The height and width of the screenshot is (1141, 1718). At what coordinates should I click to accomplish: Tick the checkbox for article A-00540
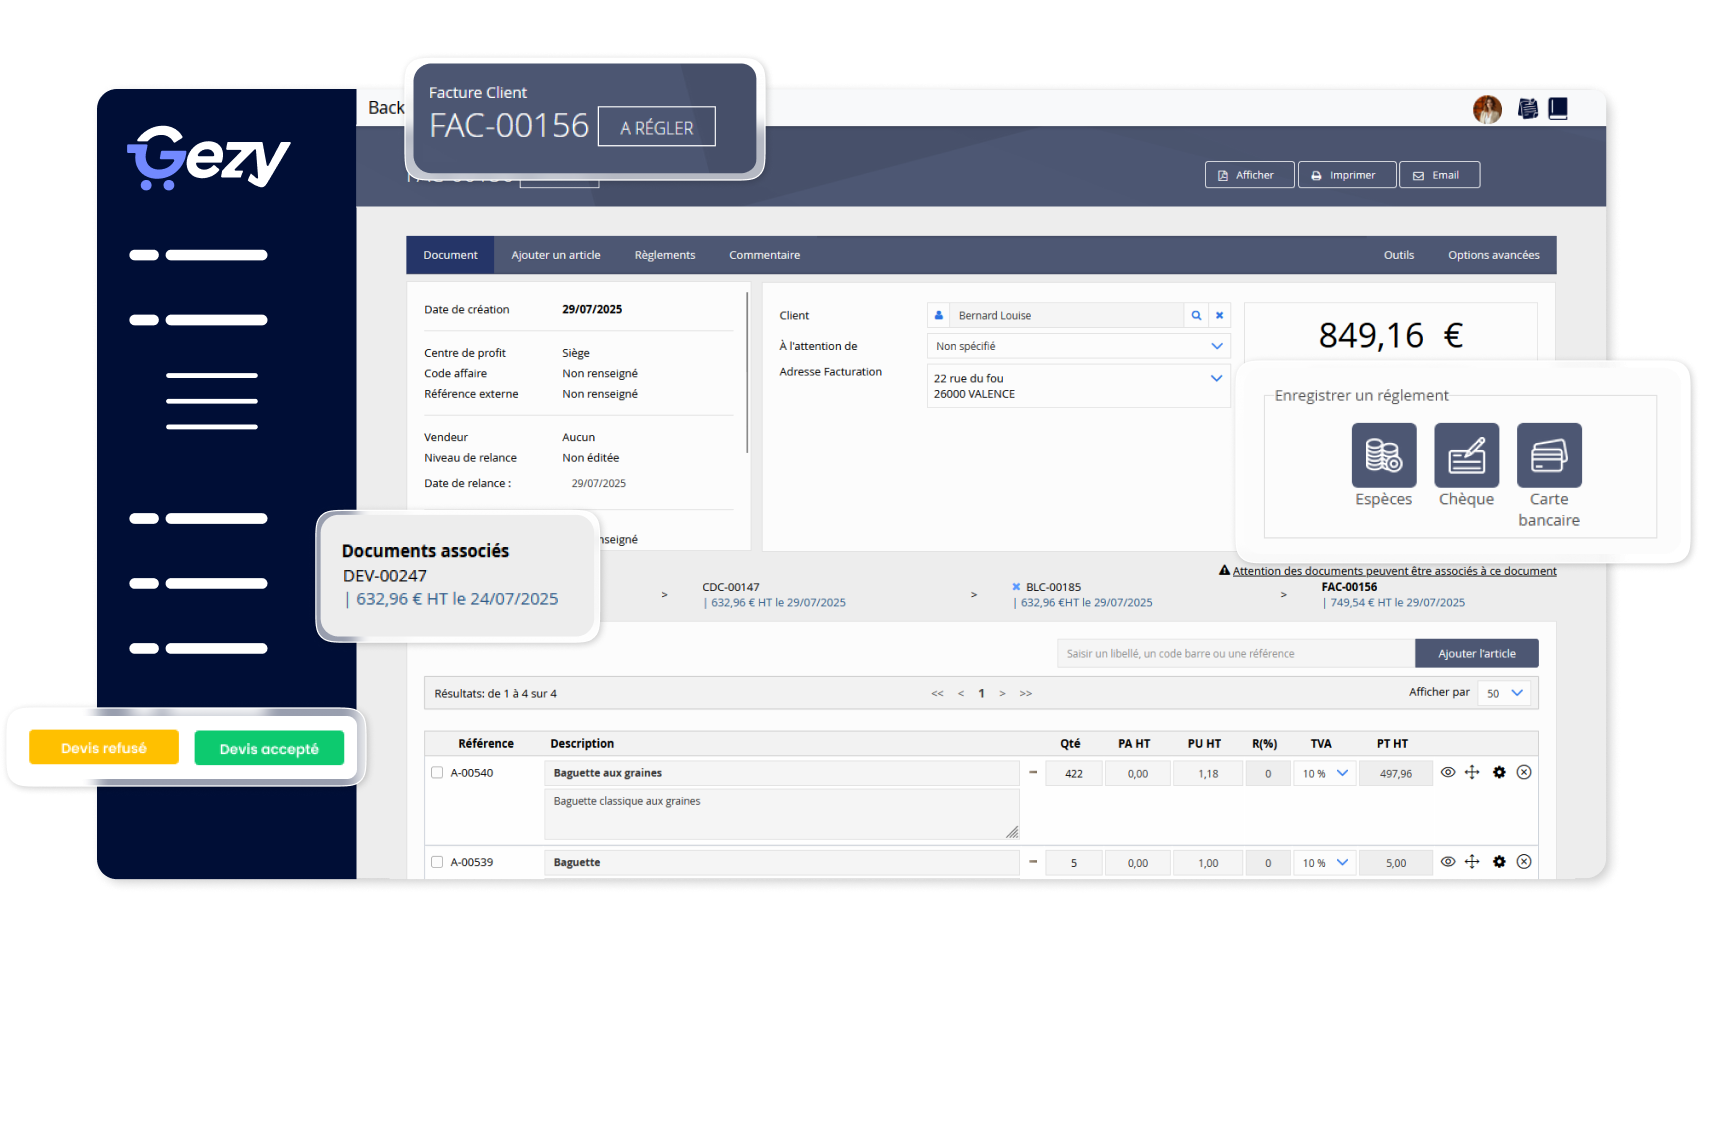(436, 772)
